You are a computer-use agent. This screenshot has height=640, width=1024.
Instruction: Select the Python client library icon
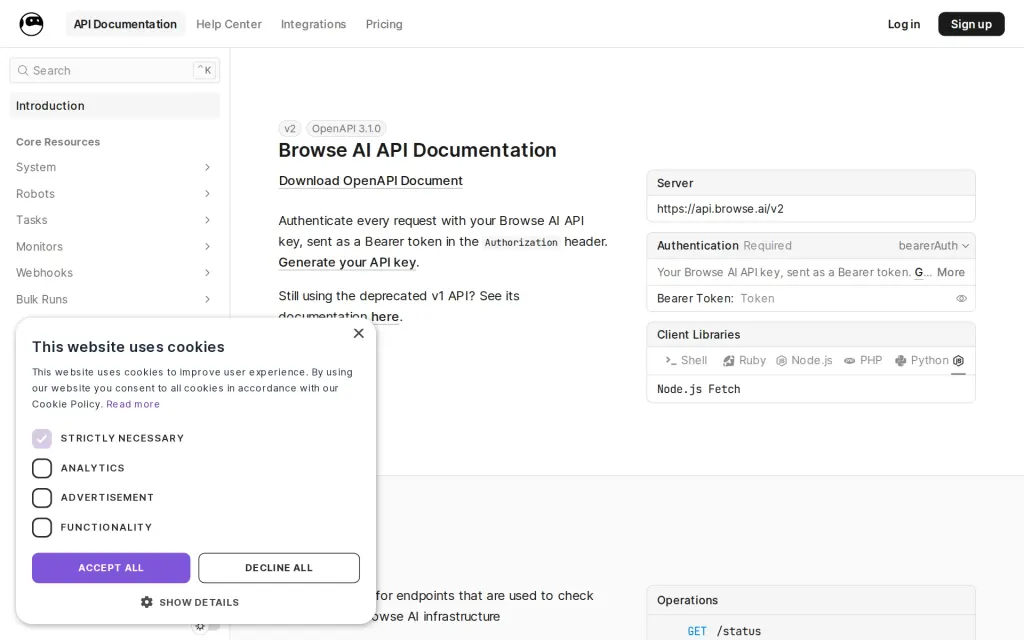pyautogui.click(x=901, y=360)
